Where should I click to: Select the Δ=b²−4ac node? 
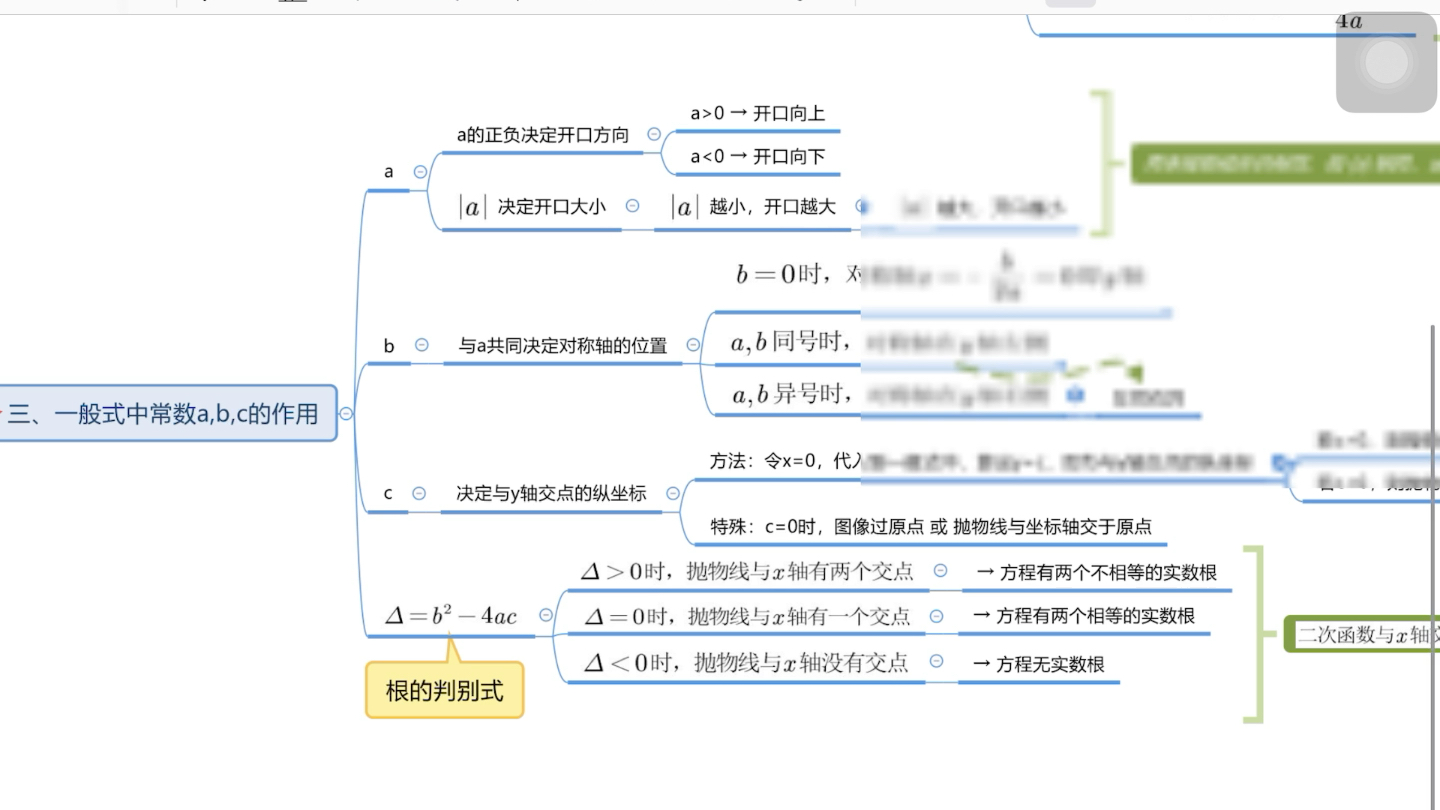point(452,616)
